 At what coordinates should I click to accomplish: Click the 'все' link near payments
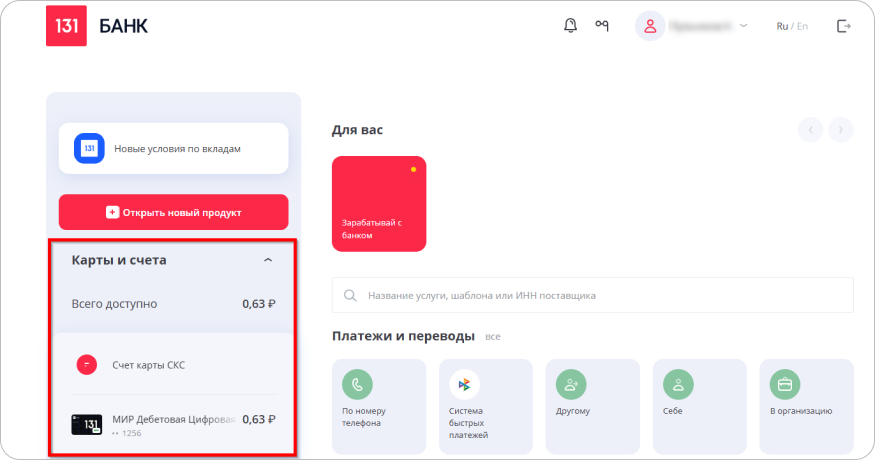pyautogui.click(x=492, y=337)
